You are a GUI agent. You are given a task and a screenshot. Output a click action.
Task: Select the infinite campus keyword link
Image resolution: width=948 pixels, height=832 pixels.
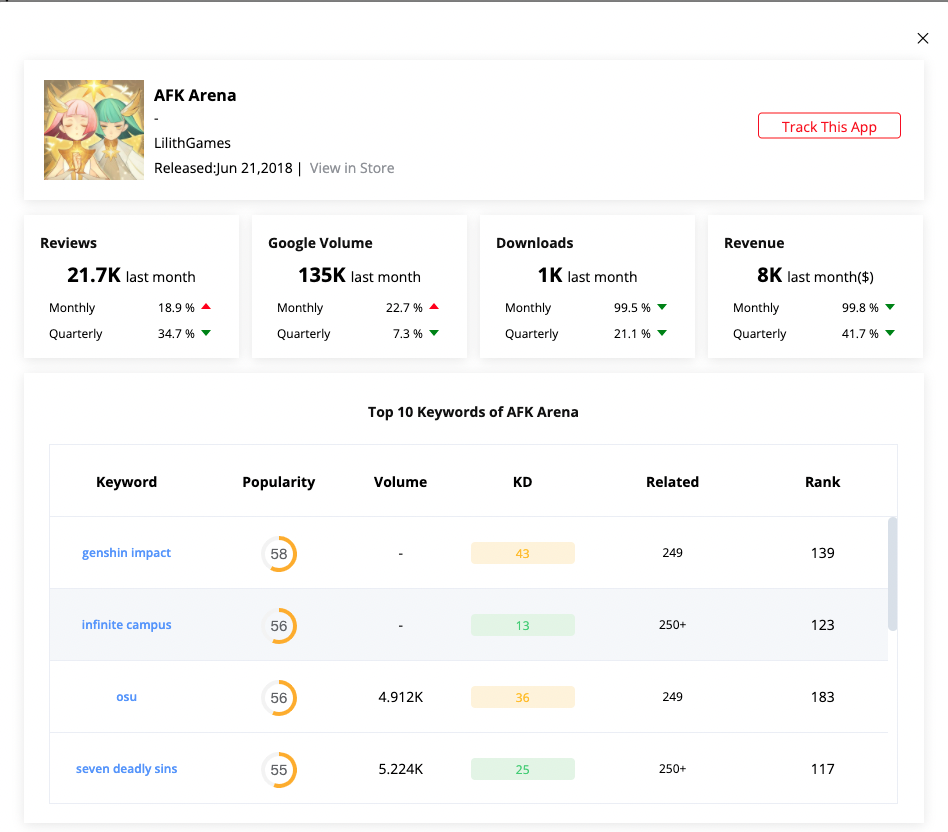126,625
